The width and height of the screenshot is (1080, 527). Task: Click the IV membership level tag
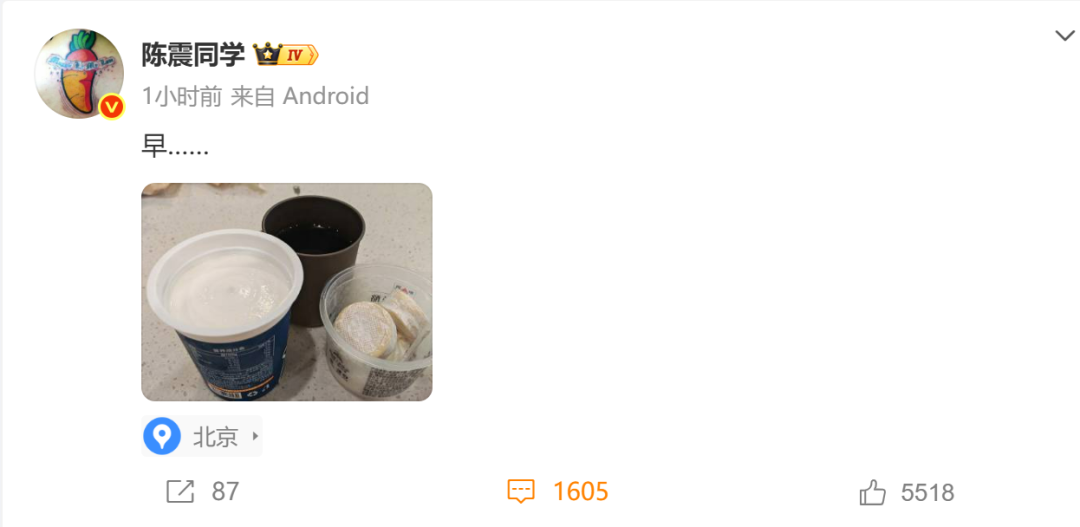(298, 55)
